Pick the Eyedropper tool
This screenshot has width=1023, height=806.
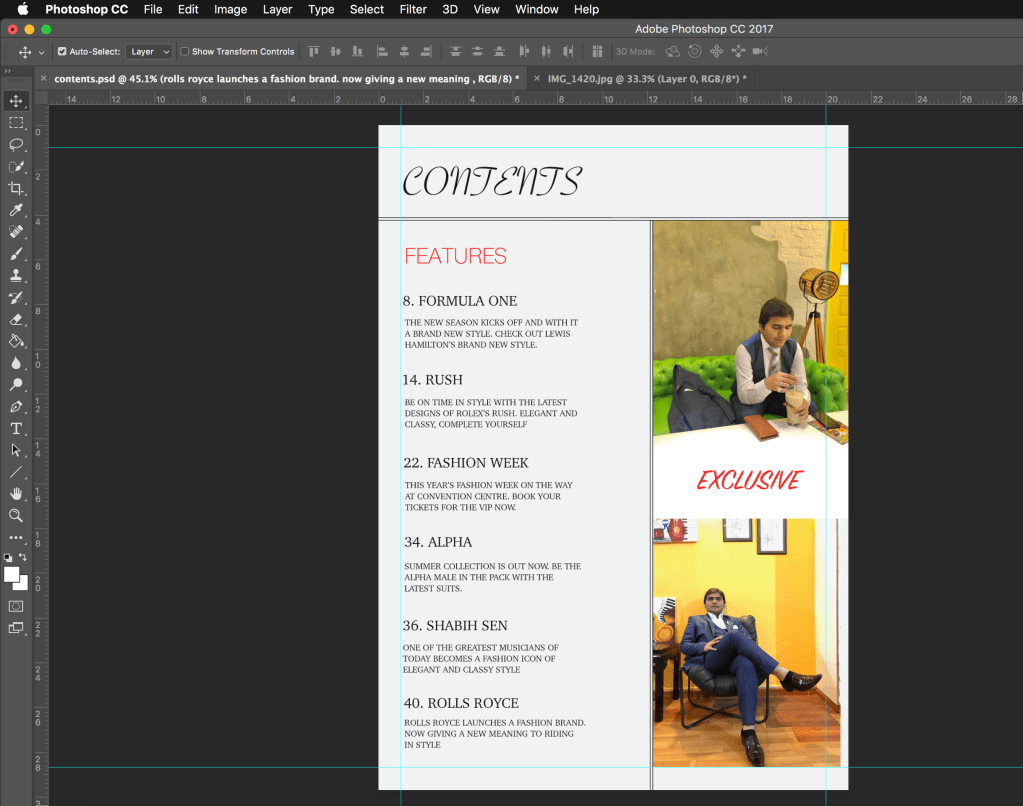tap(16, 210)
